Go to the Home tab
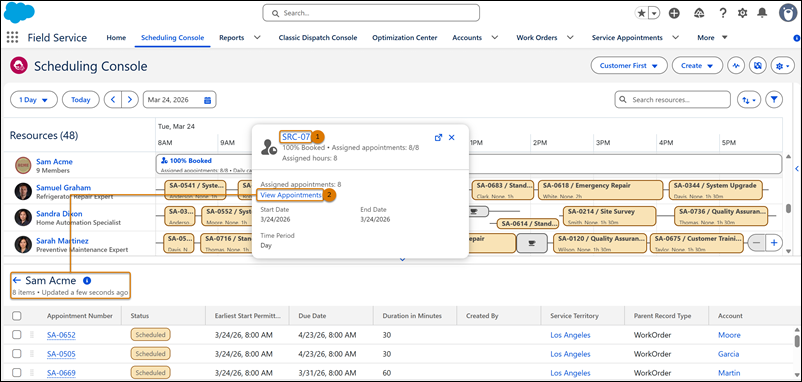This screenshot has width=802, height=382. tap(116, 37)
